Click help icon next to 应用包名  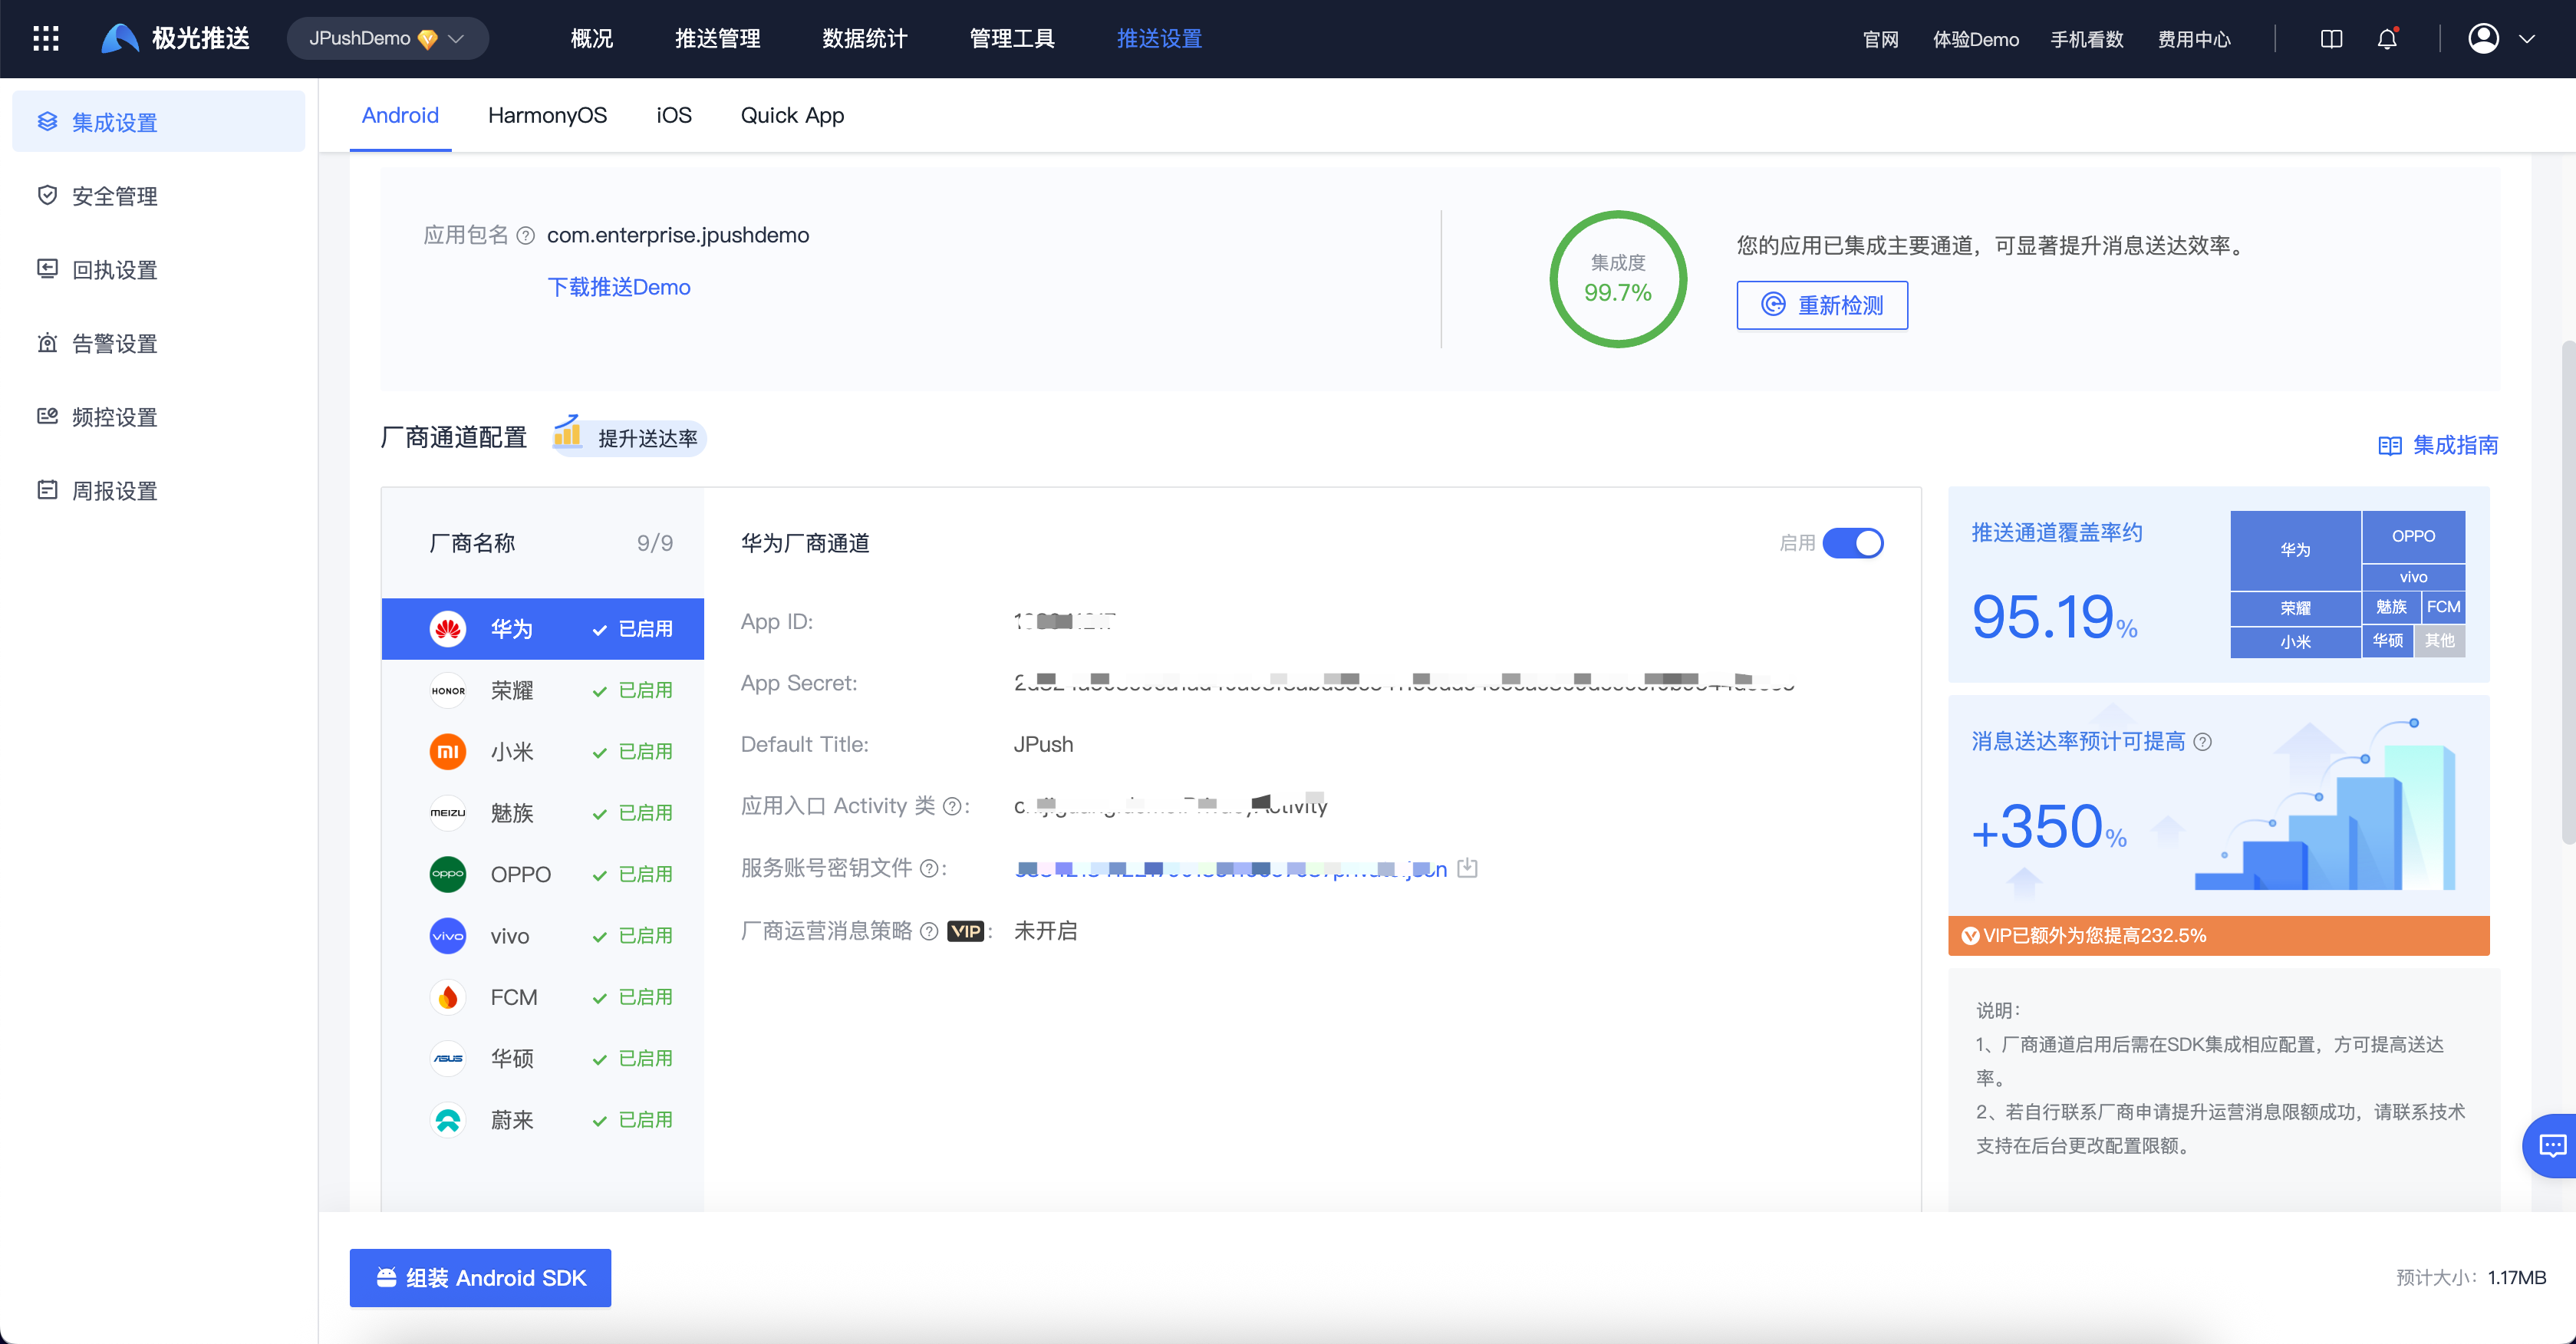point(526,236)
